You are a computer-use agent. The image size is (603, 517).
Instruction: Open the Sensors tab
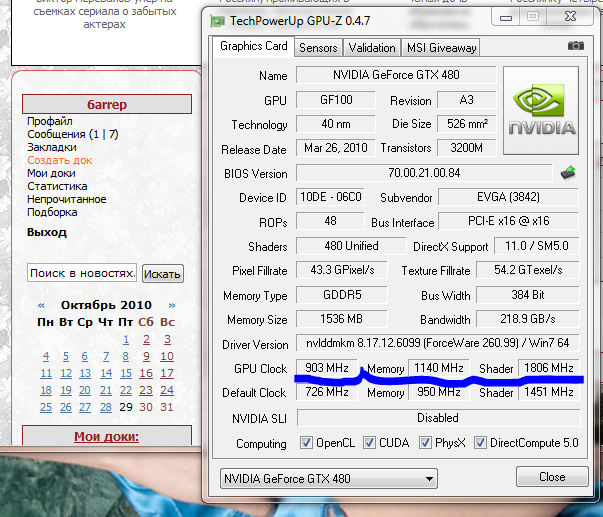coord(318,48)
